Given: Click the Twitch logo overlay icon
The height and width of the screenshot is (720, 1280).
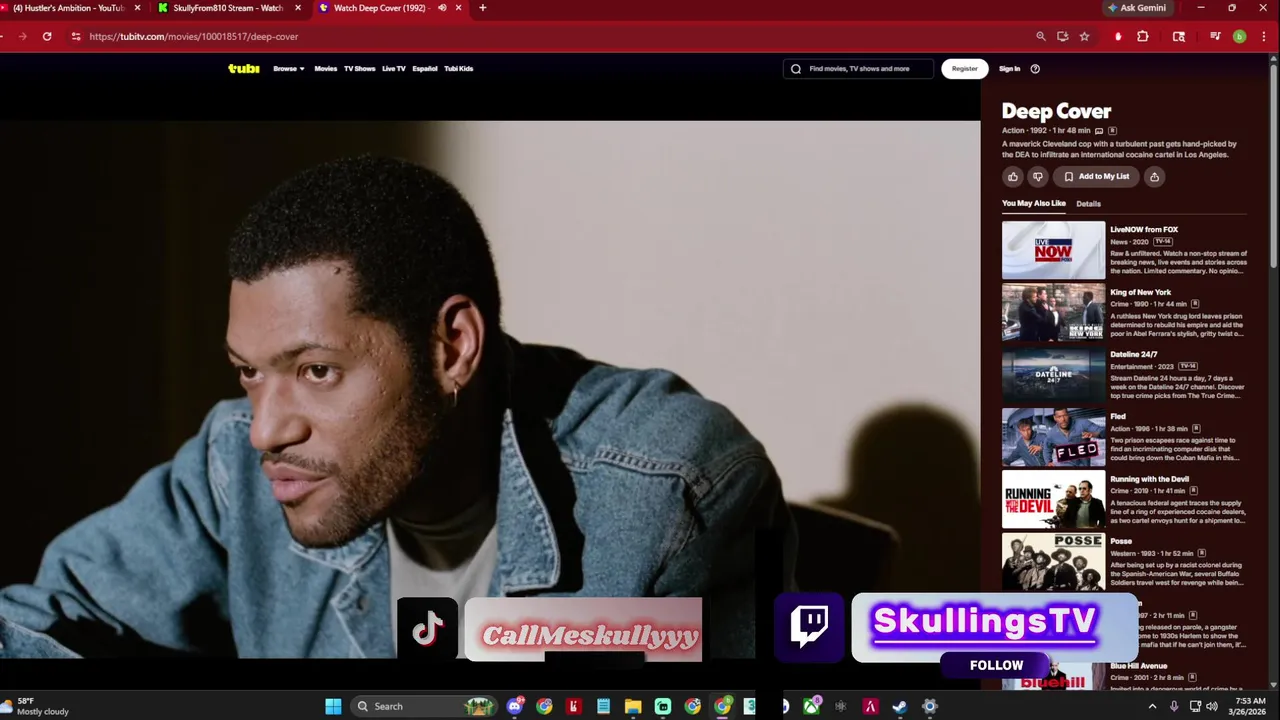Looking at the screenshot, I should coord(809,627).
